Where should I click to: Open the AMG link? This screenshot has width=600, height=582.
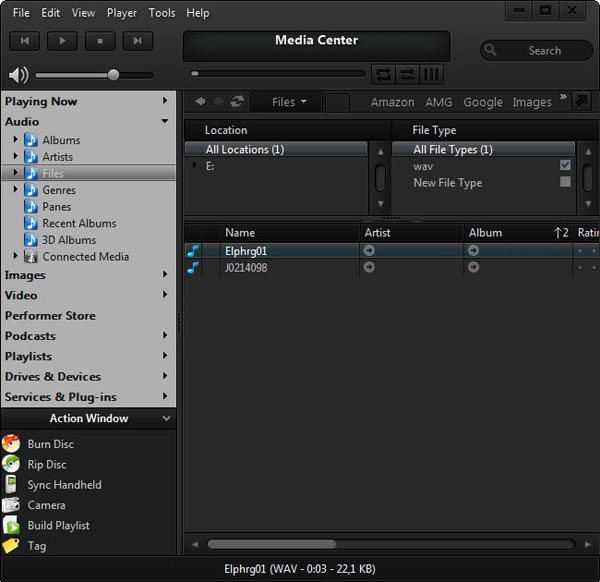pyautogui.click(x=439, y=102)
